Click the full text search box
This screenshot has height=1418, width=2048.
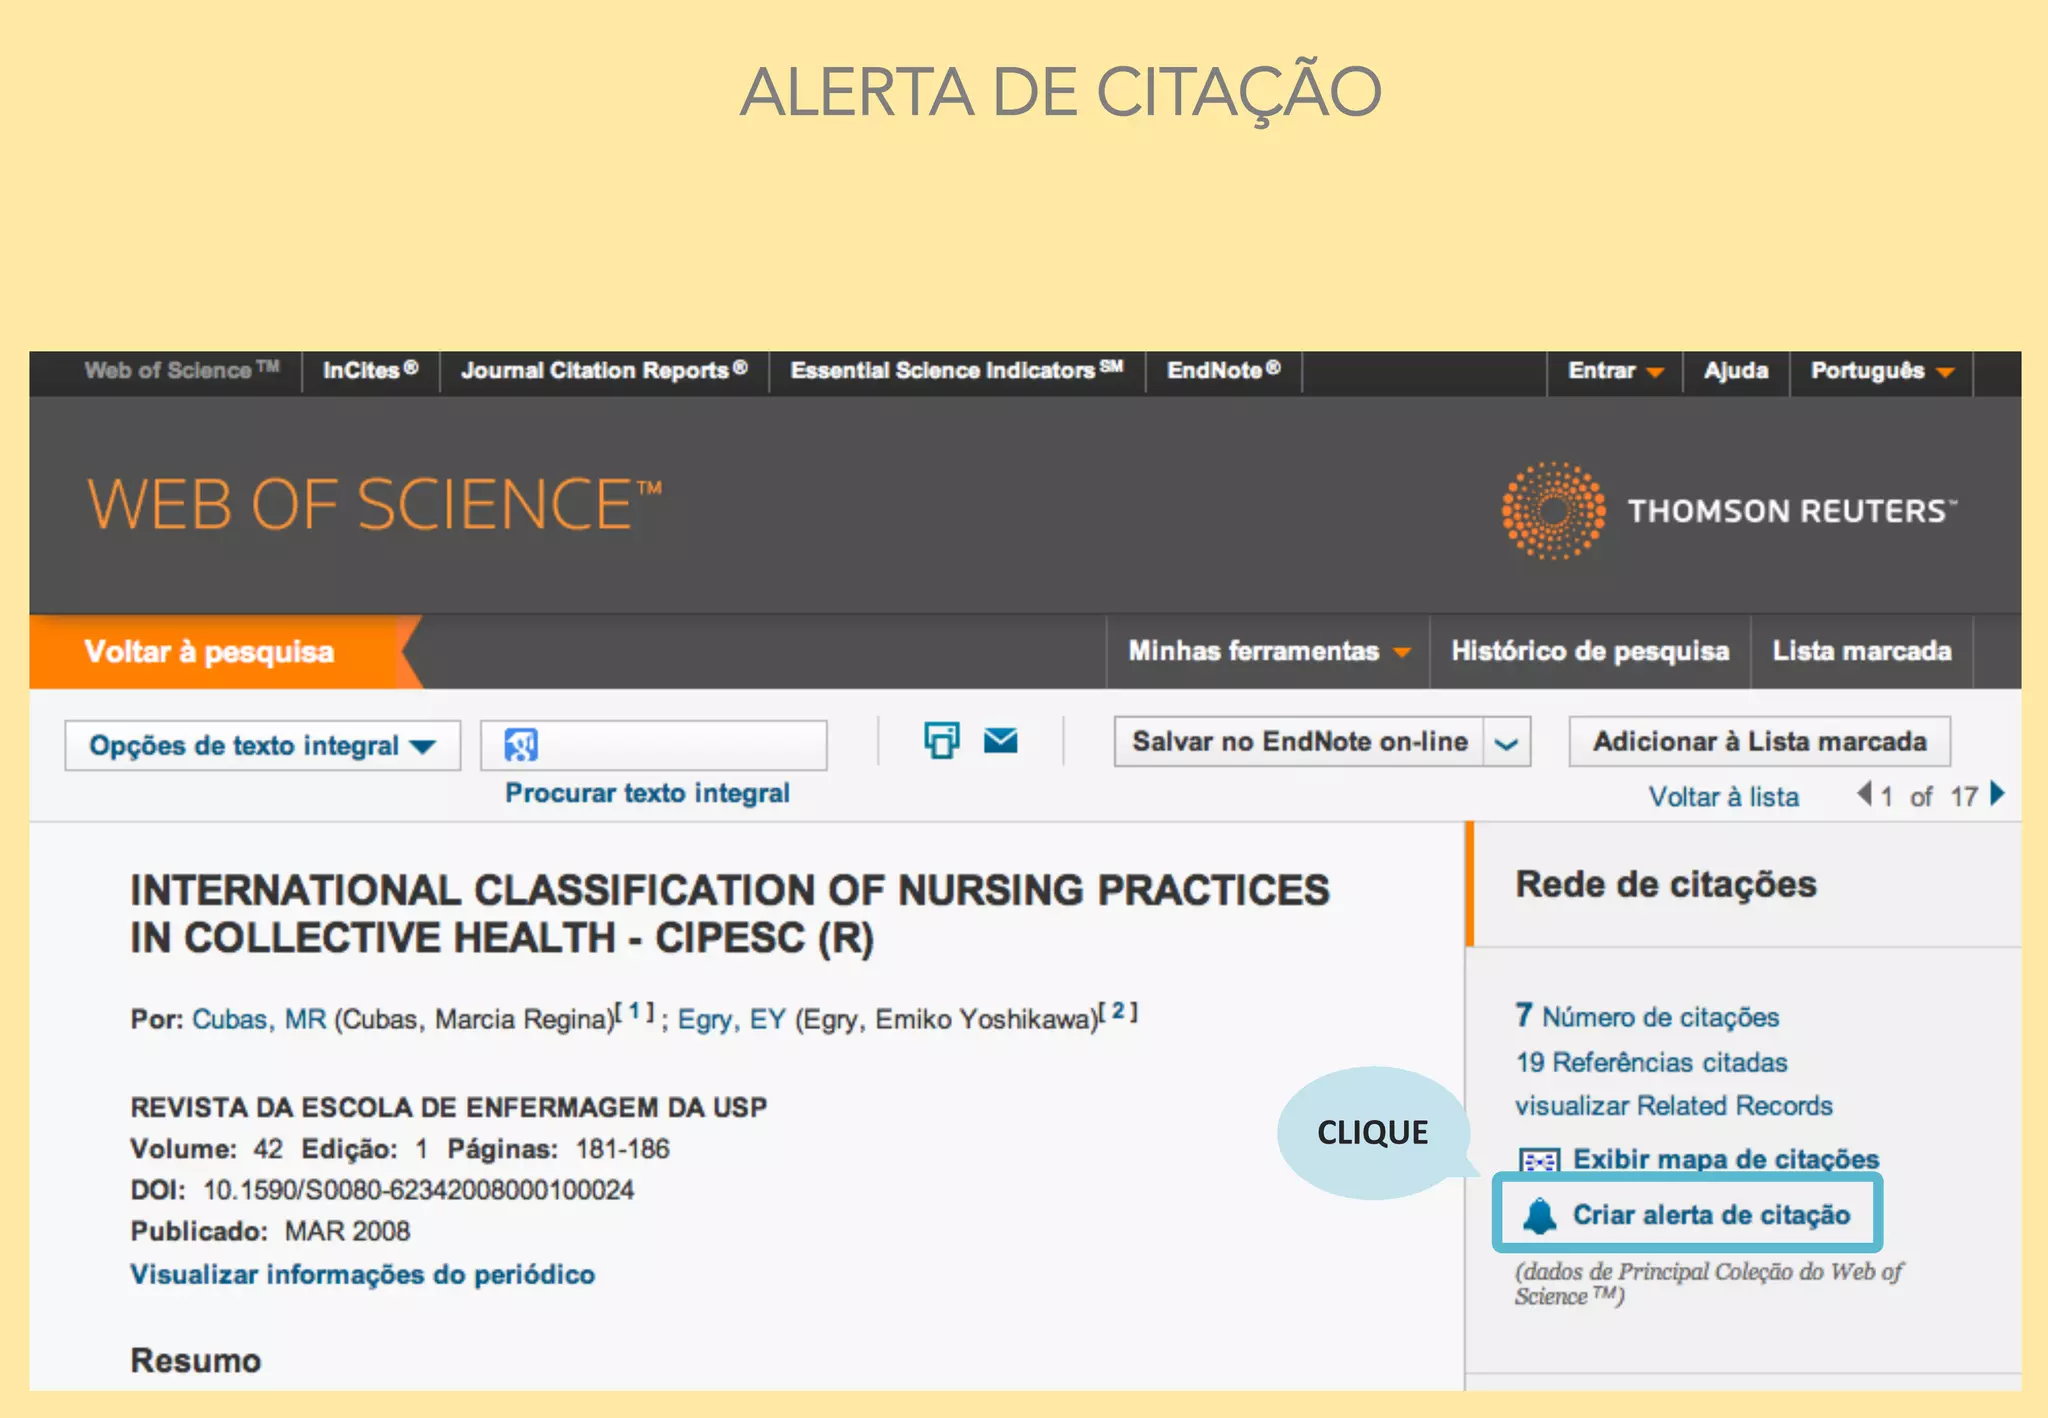(x=653, y=745)
